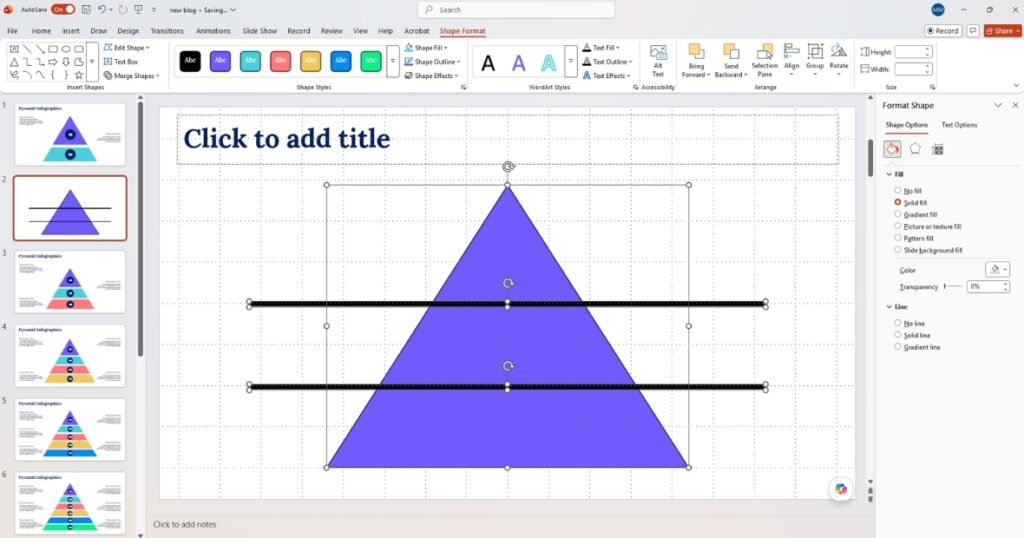The image size is (1024, 538).
Task: Click the Edit Shape button
Action: pos(127,48)
